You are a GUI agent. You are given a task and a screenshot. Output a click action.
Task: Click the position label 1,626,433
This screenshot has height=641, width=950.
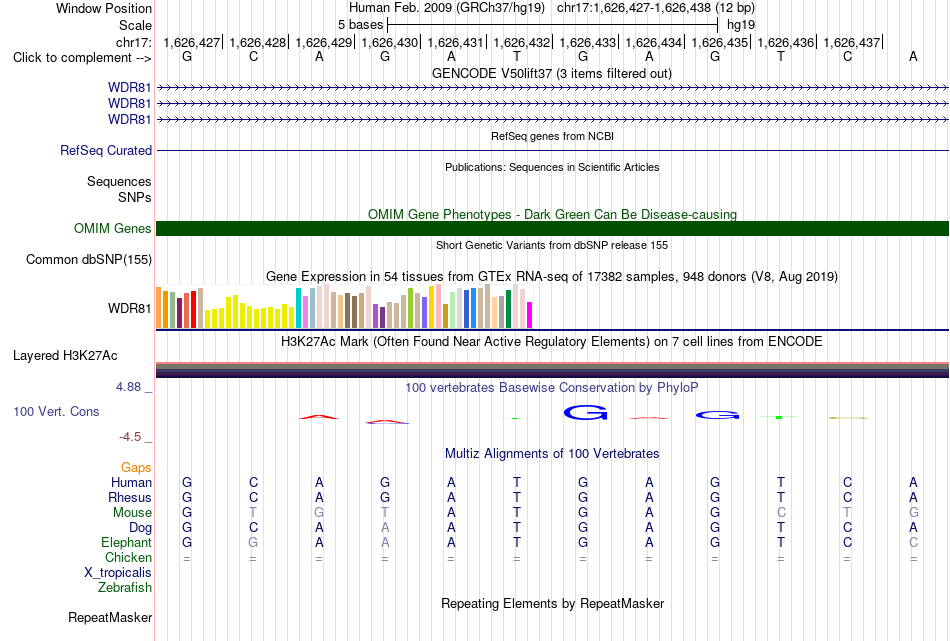588,42
